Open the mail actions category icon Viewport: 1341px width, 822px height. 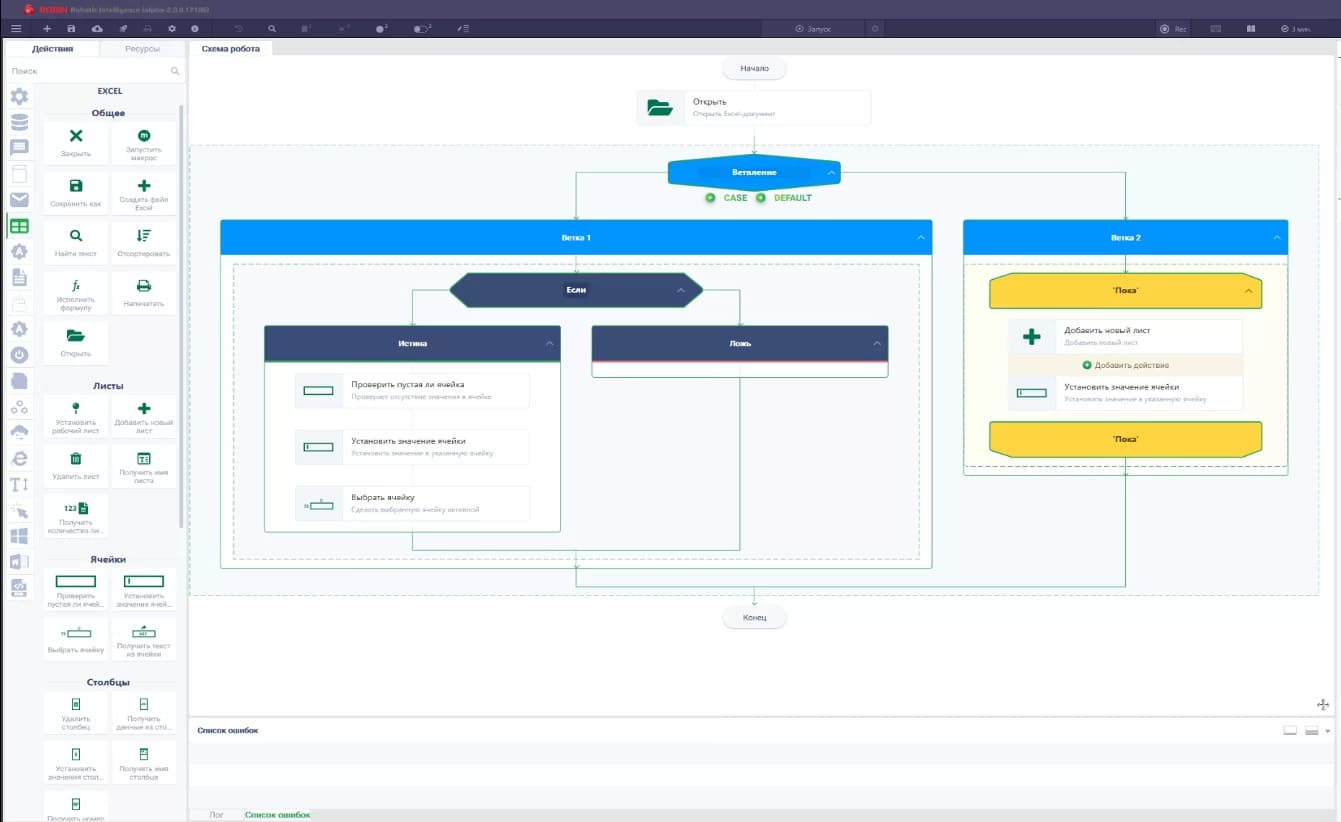[x=19, y=200]
